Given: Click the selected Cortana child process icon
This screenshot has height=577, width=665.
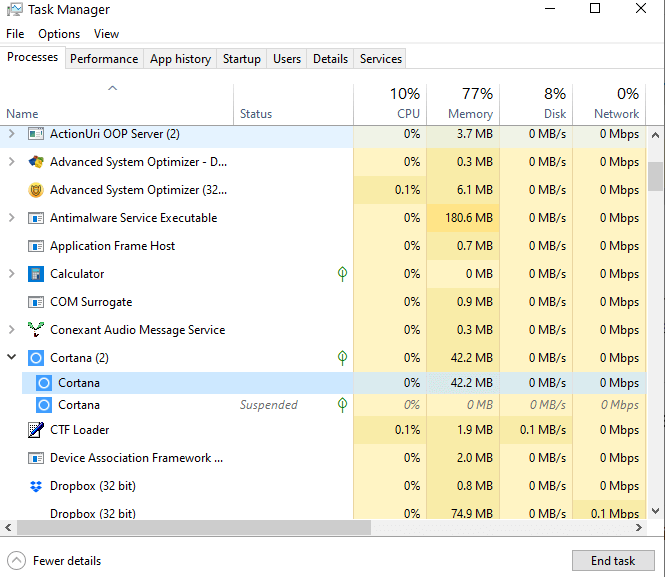Looking at the screenshot, I should 44,383.
